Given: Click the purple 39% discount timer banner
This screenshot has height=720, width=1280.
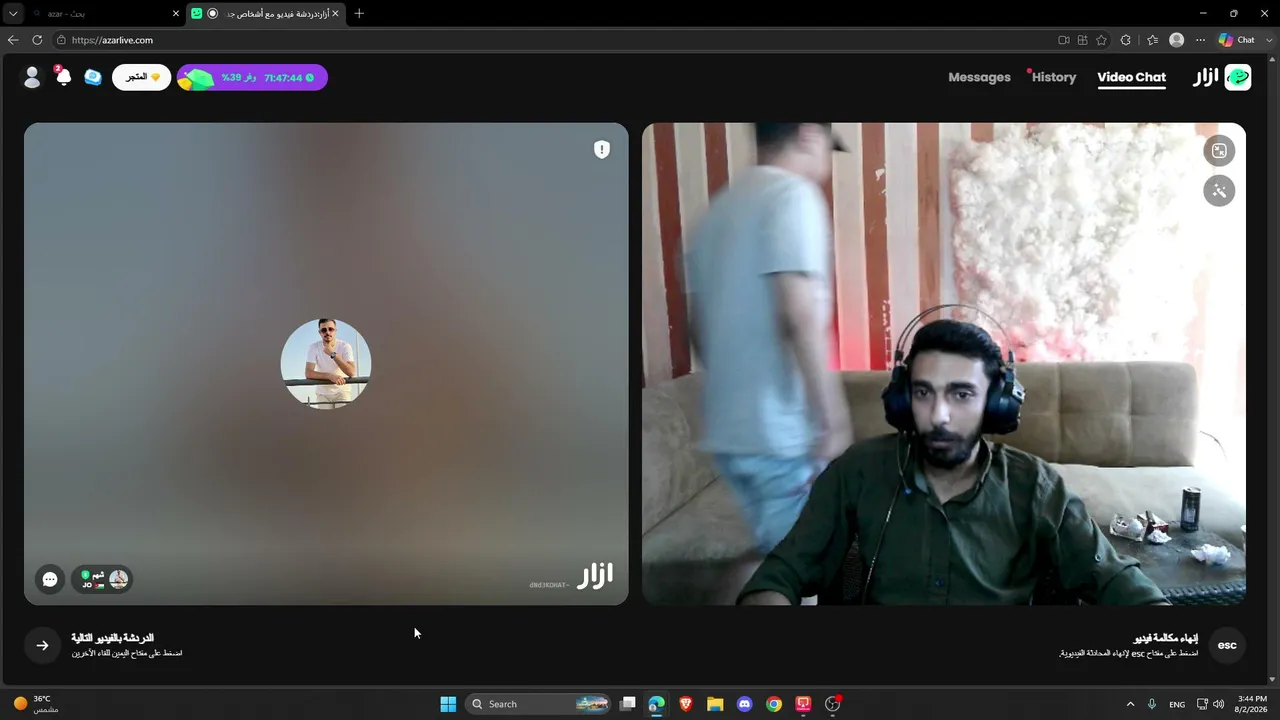Looking at the screenshot, I should click(252, 77).
